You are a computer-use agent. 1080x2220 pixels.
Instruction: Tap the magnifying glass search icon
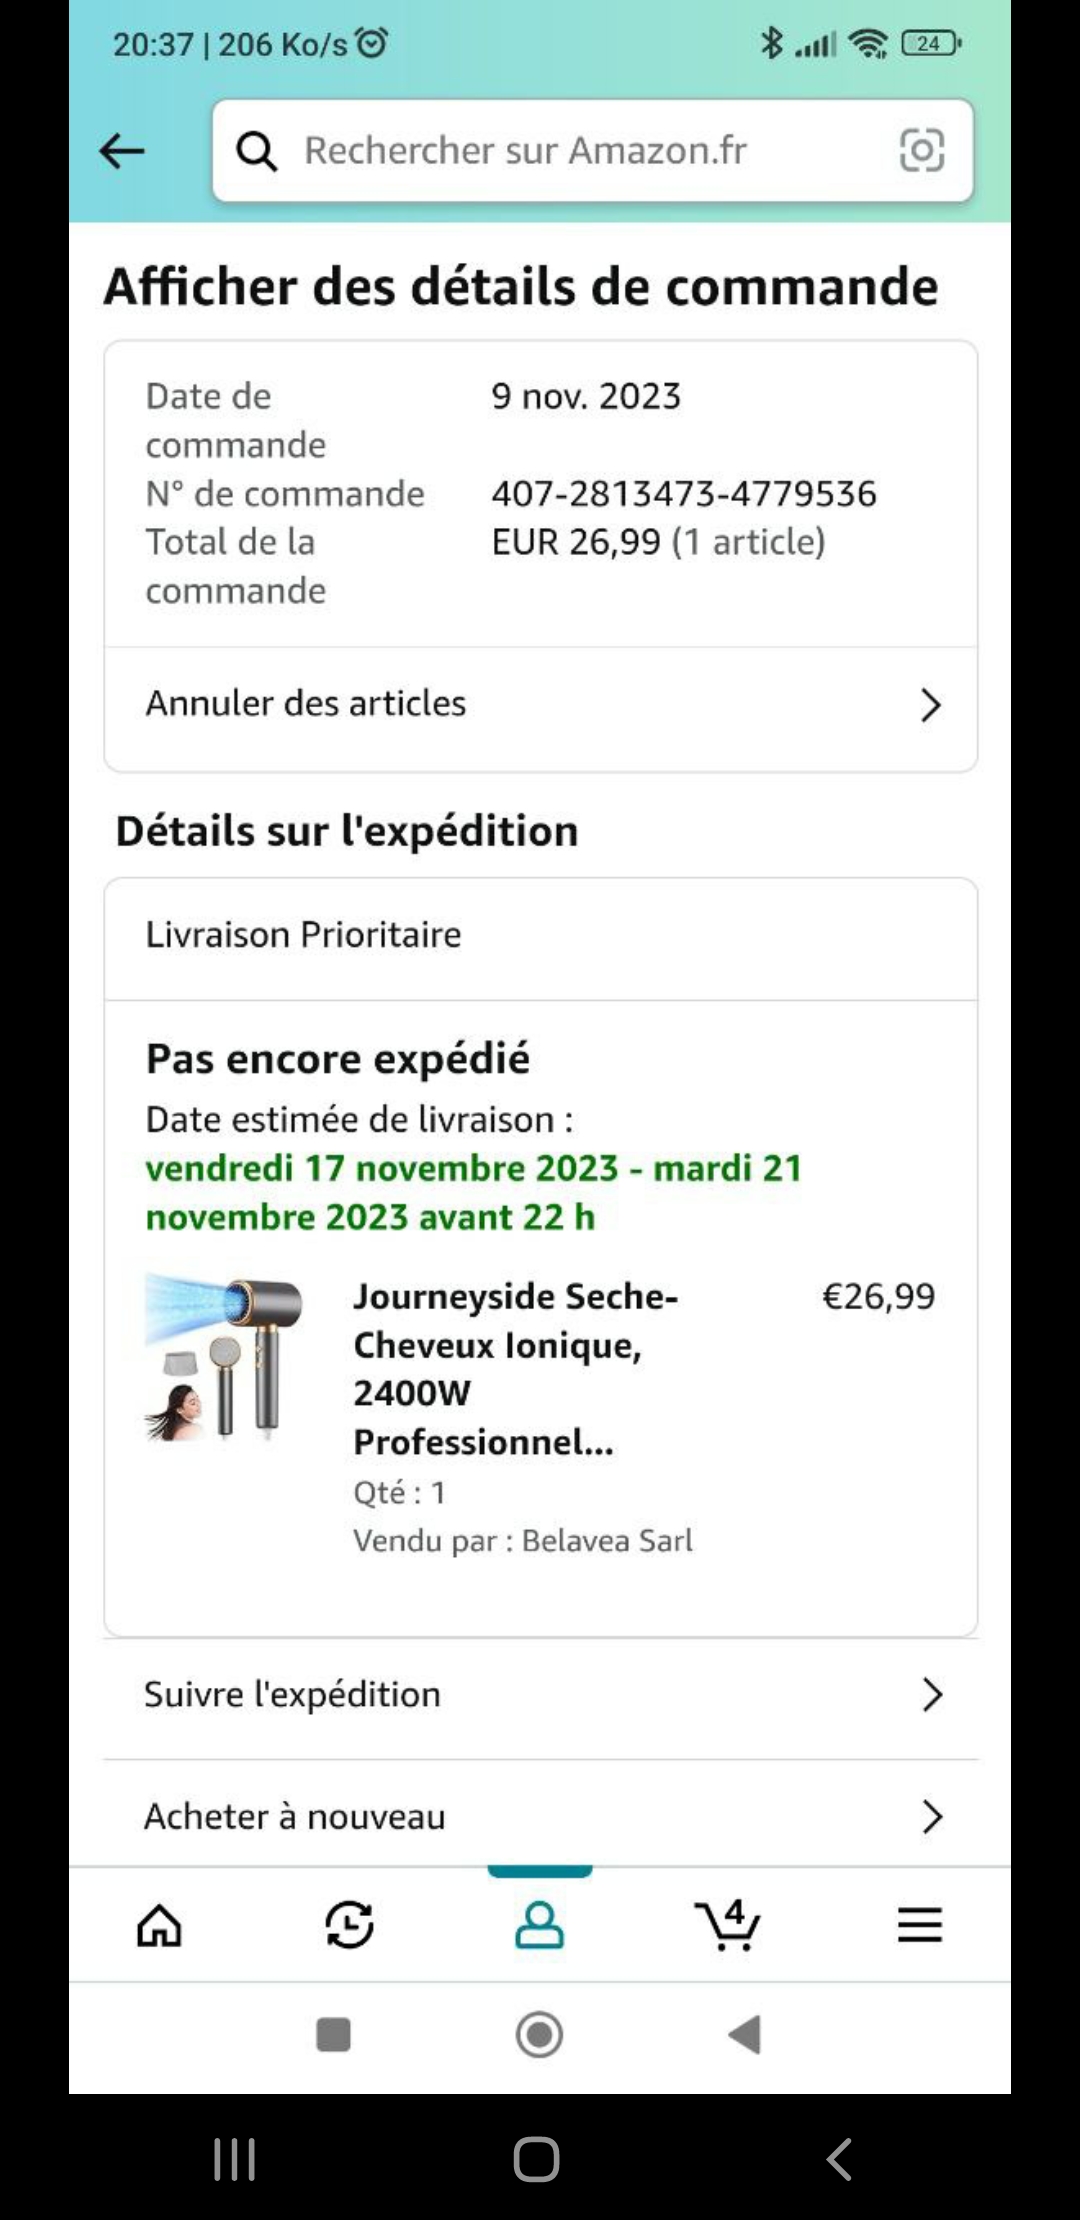pyautogui.click(x=257, y=152)
